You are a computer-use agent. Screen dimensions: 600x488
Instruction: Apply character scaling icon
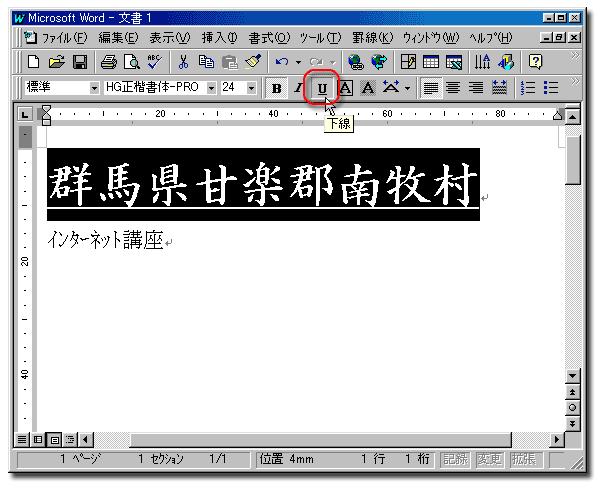click(x=391, y=88)
